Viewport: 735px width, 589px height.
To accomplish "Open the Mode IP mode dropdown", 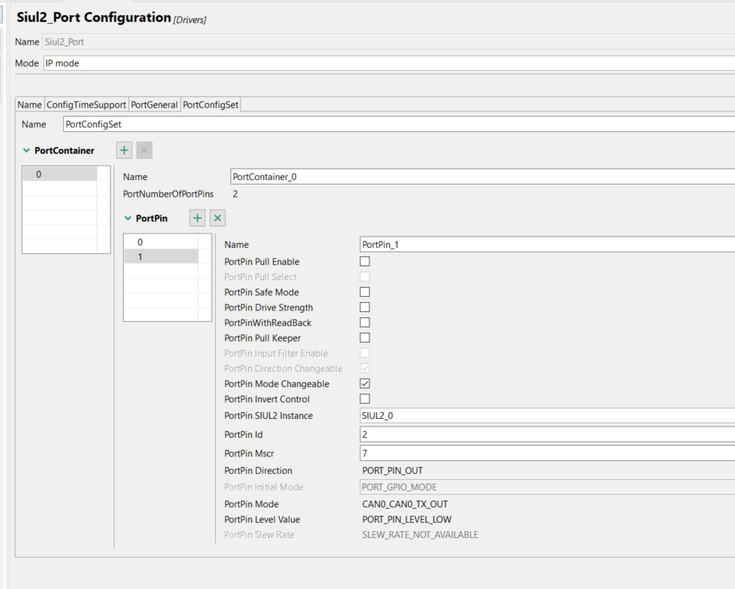I will click(388, 63).
